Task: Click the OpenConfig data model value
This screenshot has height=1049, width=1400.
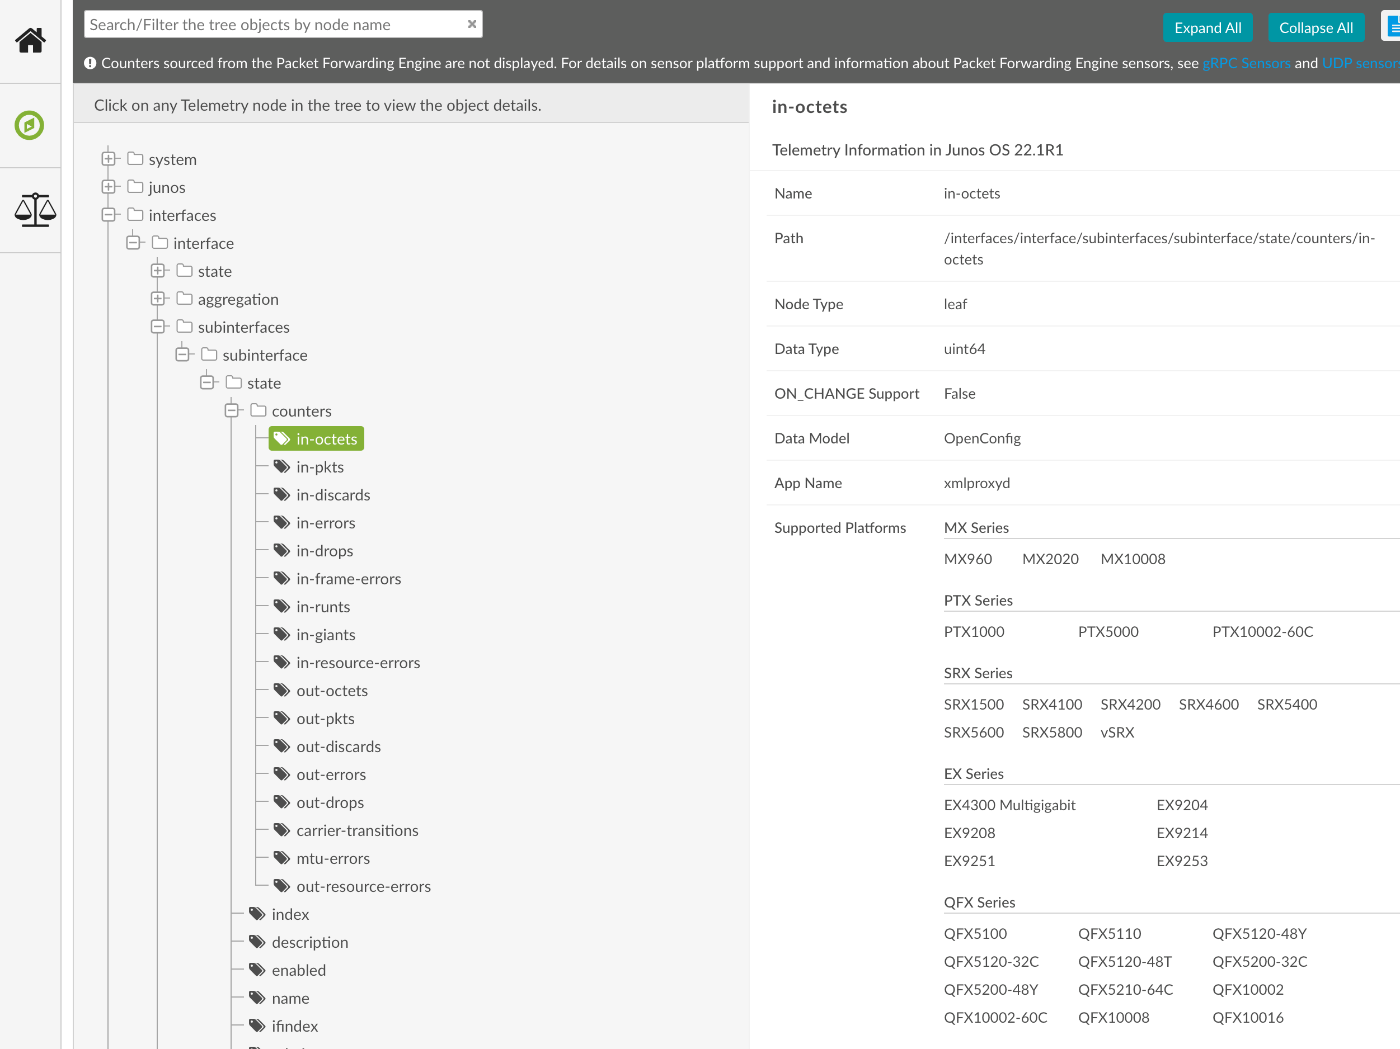Action: tap(982, 439)
